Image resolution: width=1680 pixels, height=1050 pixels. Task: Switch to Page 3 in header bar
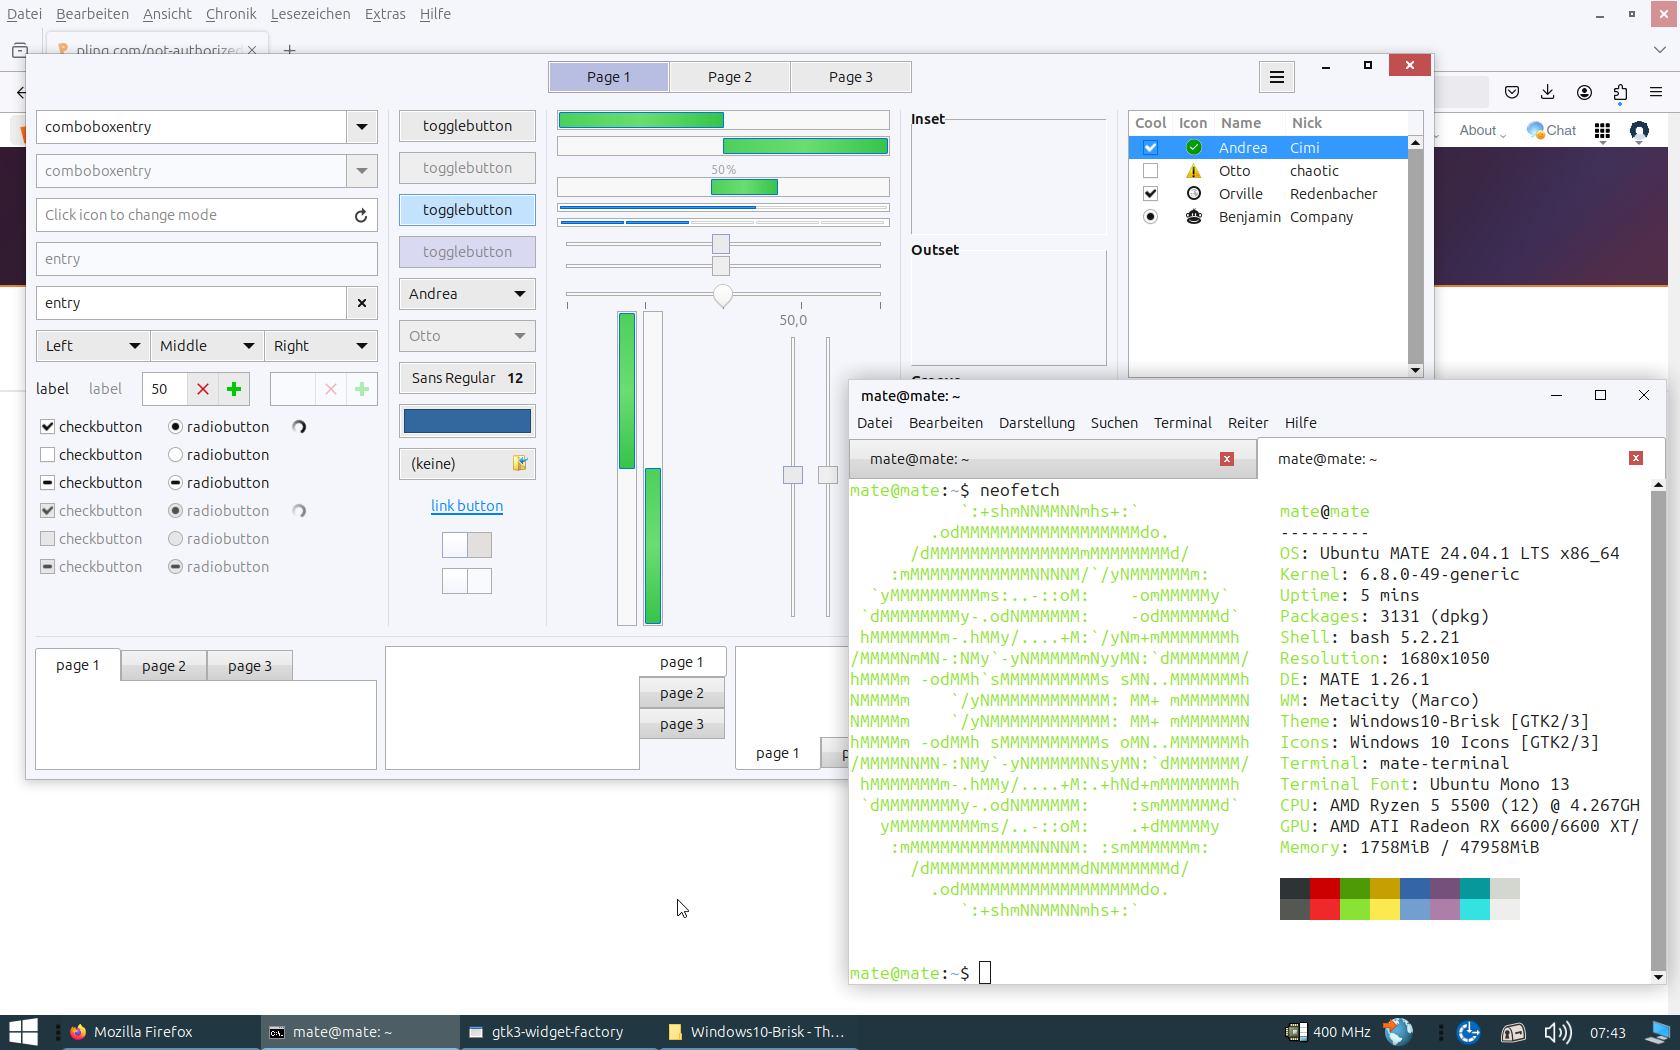tap(851, 77)
